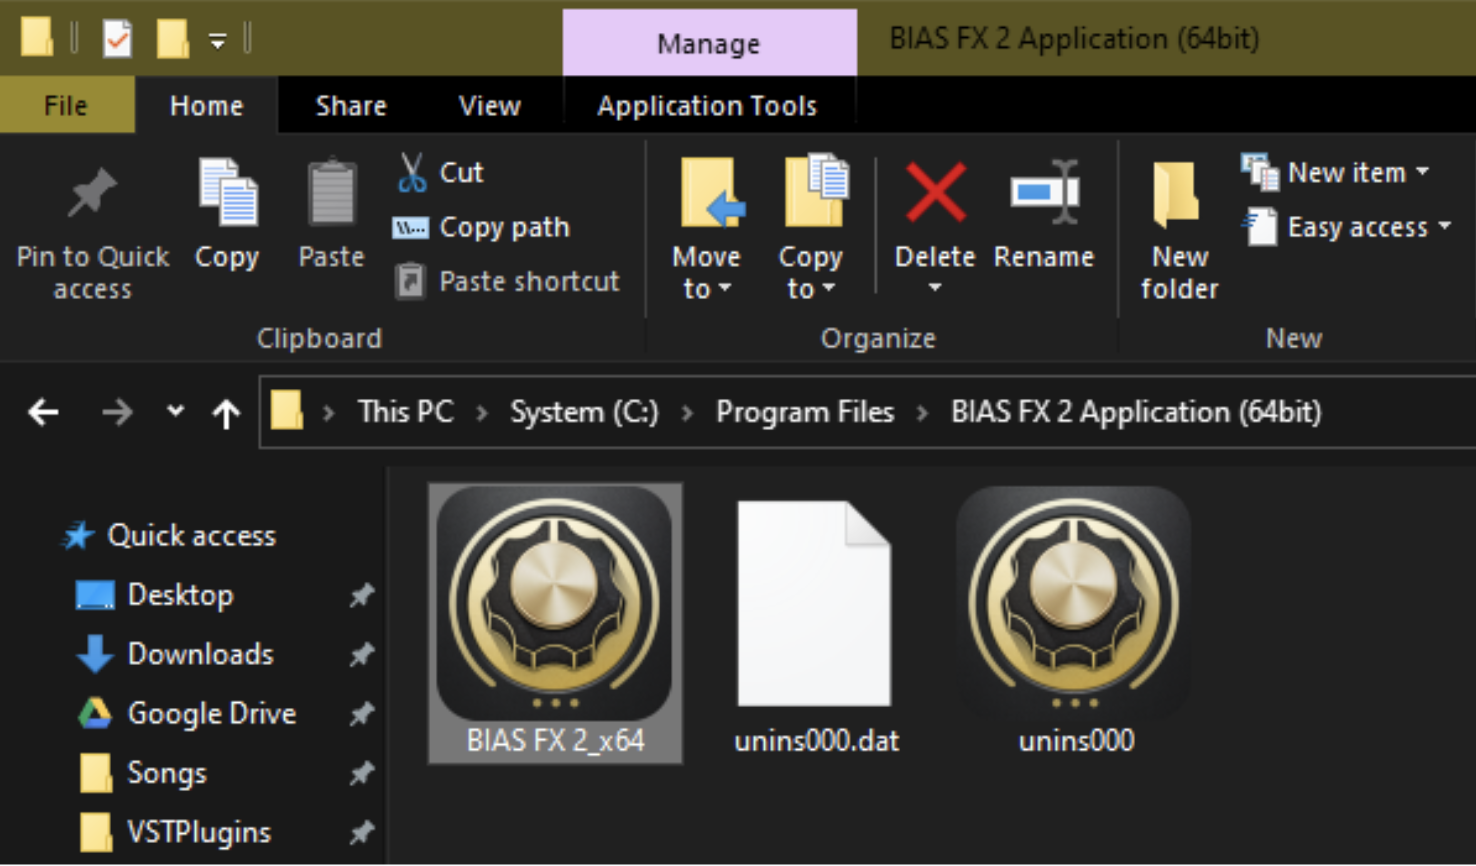Go forward with the right arrow
Screen dimensions: 1476x866
(117, 411)
